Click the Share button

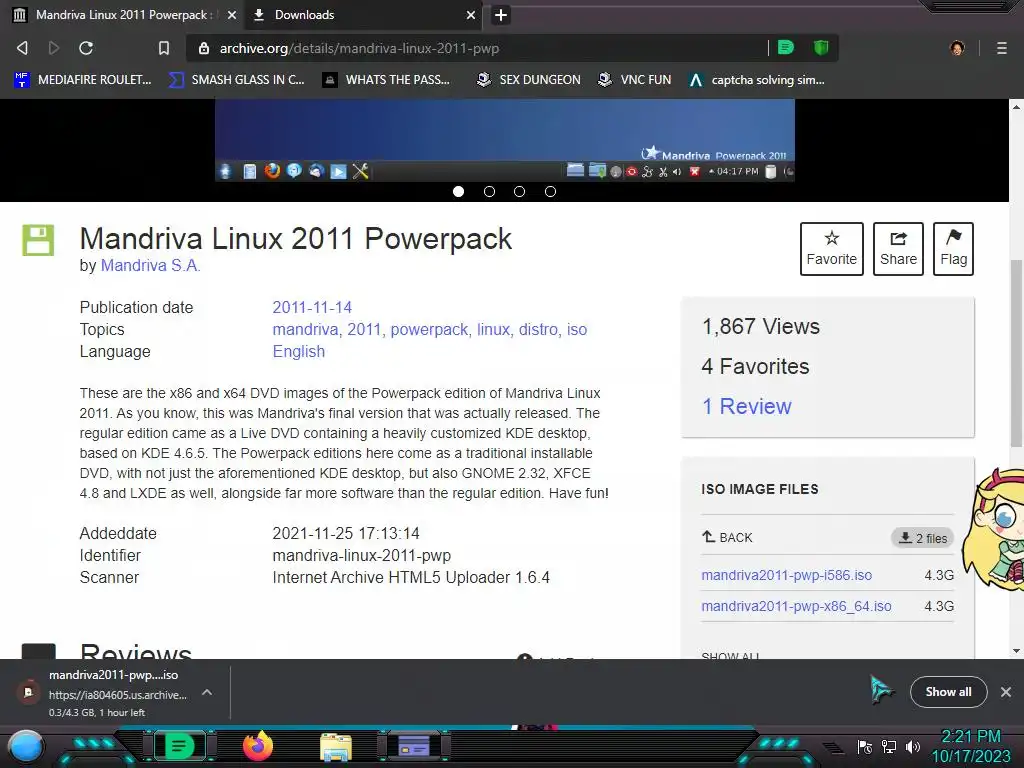pos(898,249)
